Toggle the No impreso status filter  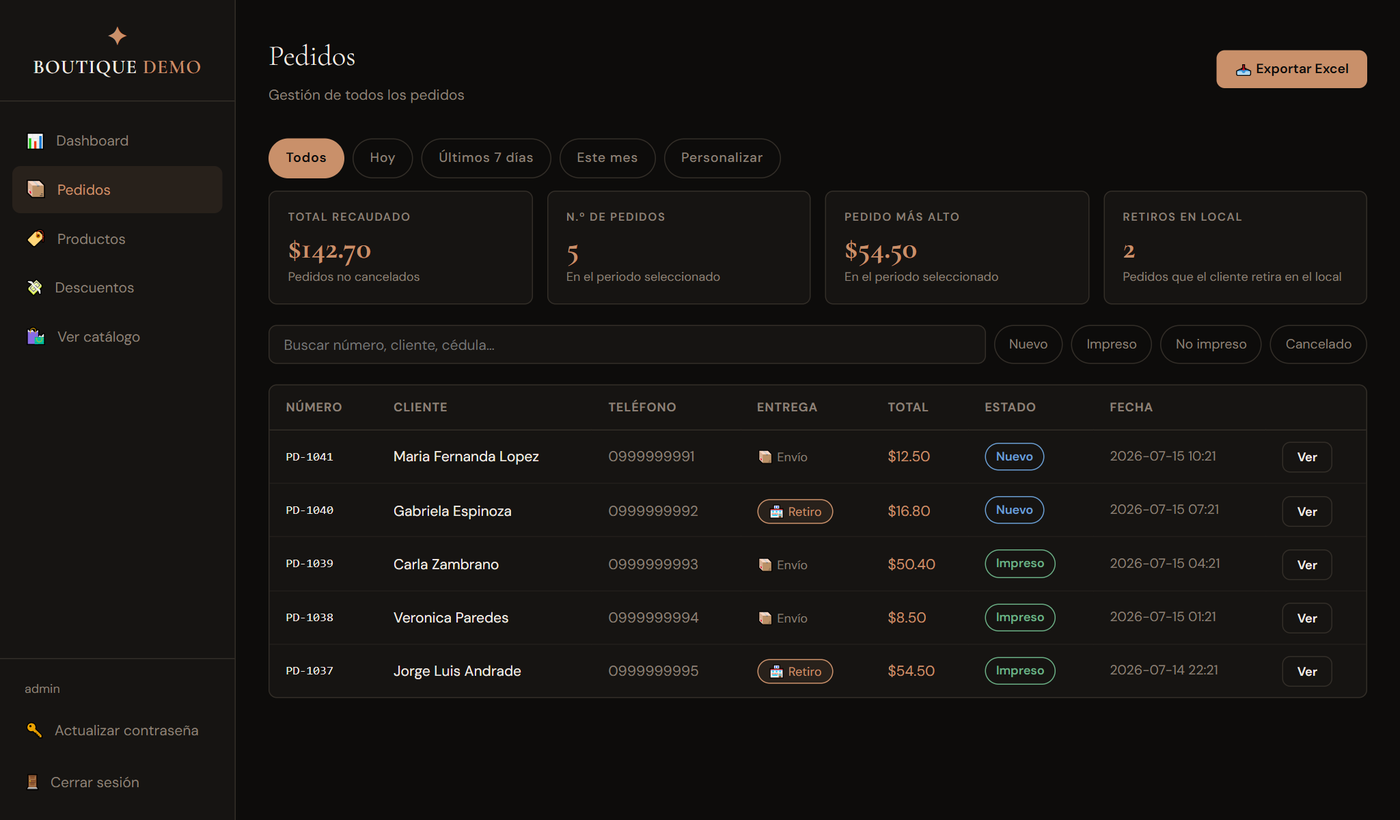[1211, 344]
